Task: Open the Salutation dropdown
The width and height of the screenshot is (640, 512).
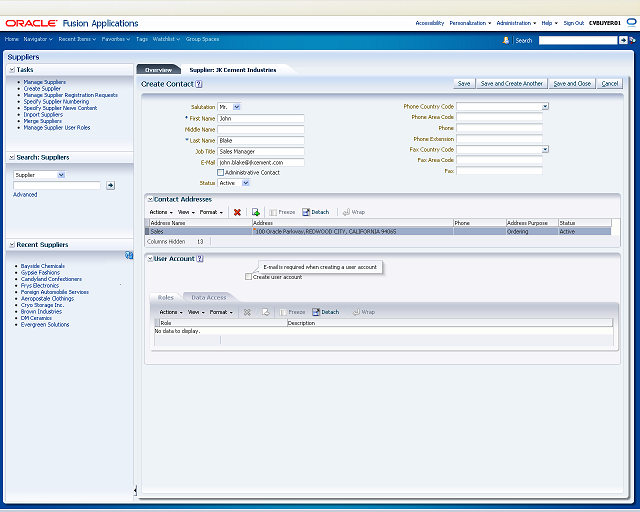Action: coord(237,107)
